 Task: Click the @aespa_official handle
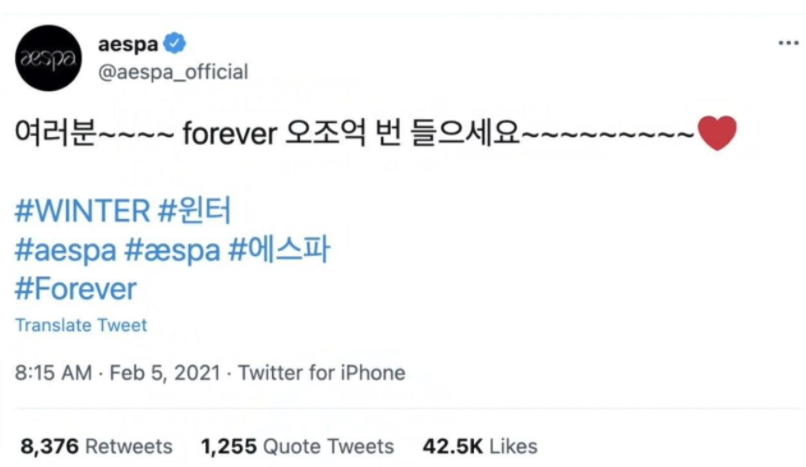173,72
